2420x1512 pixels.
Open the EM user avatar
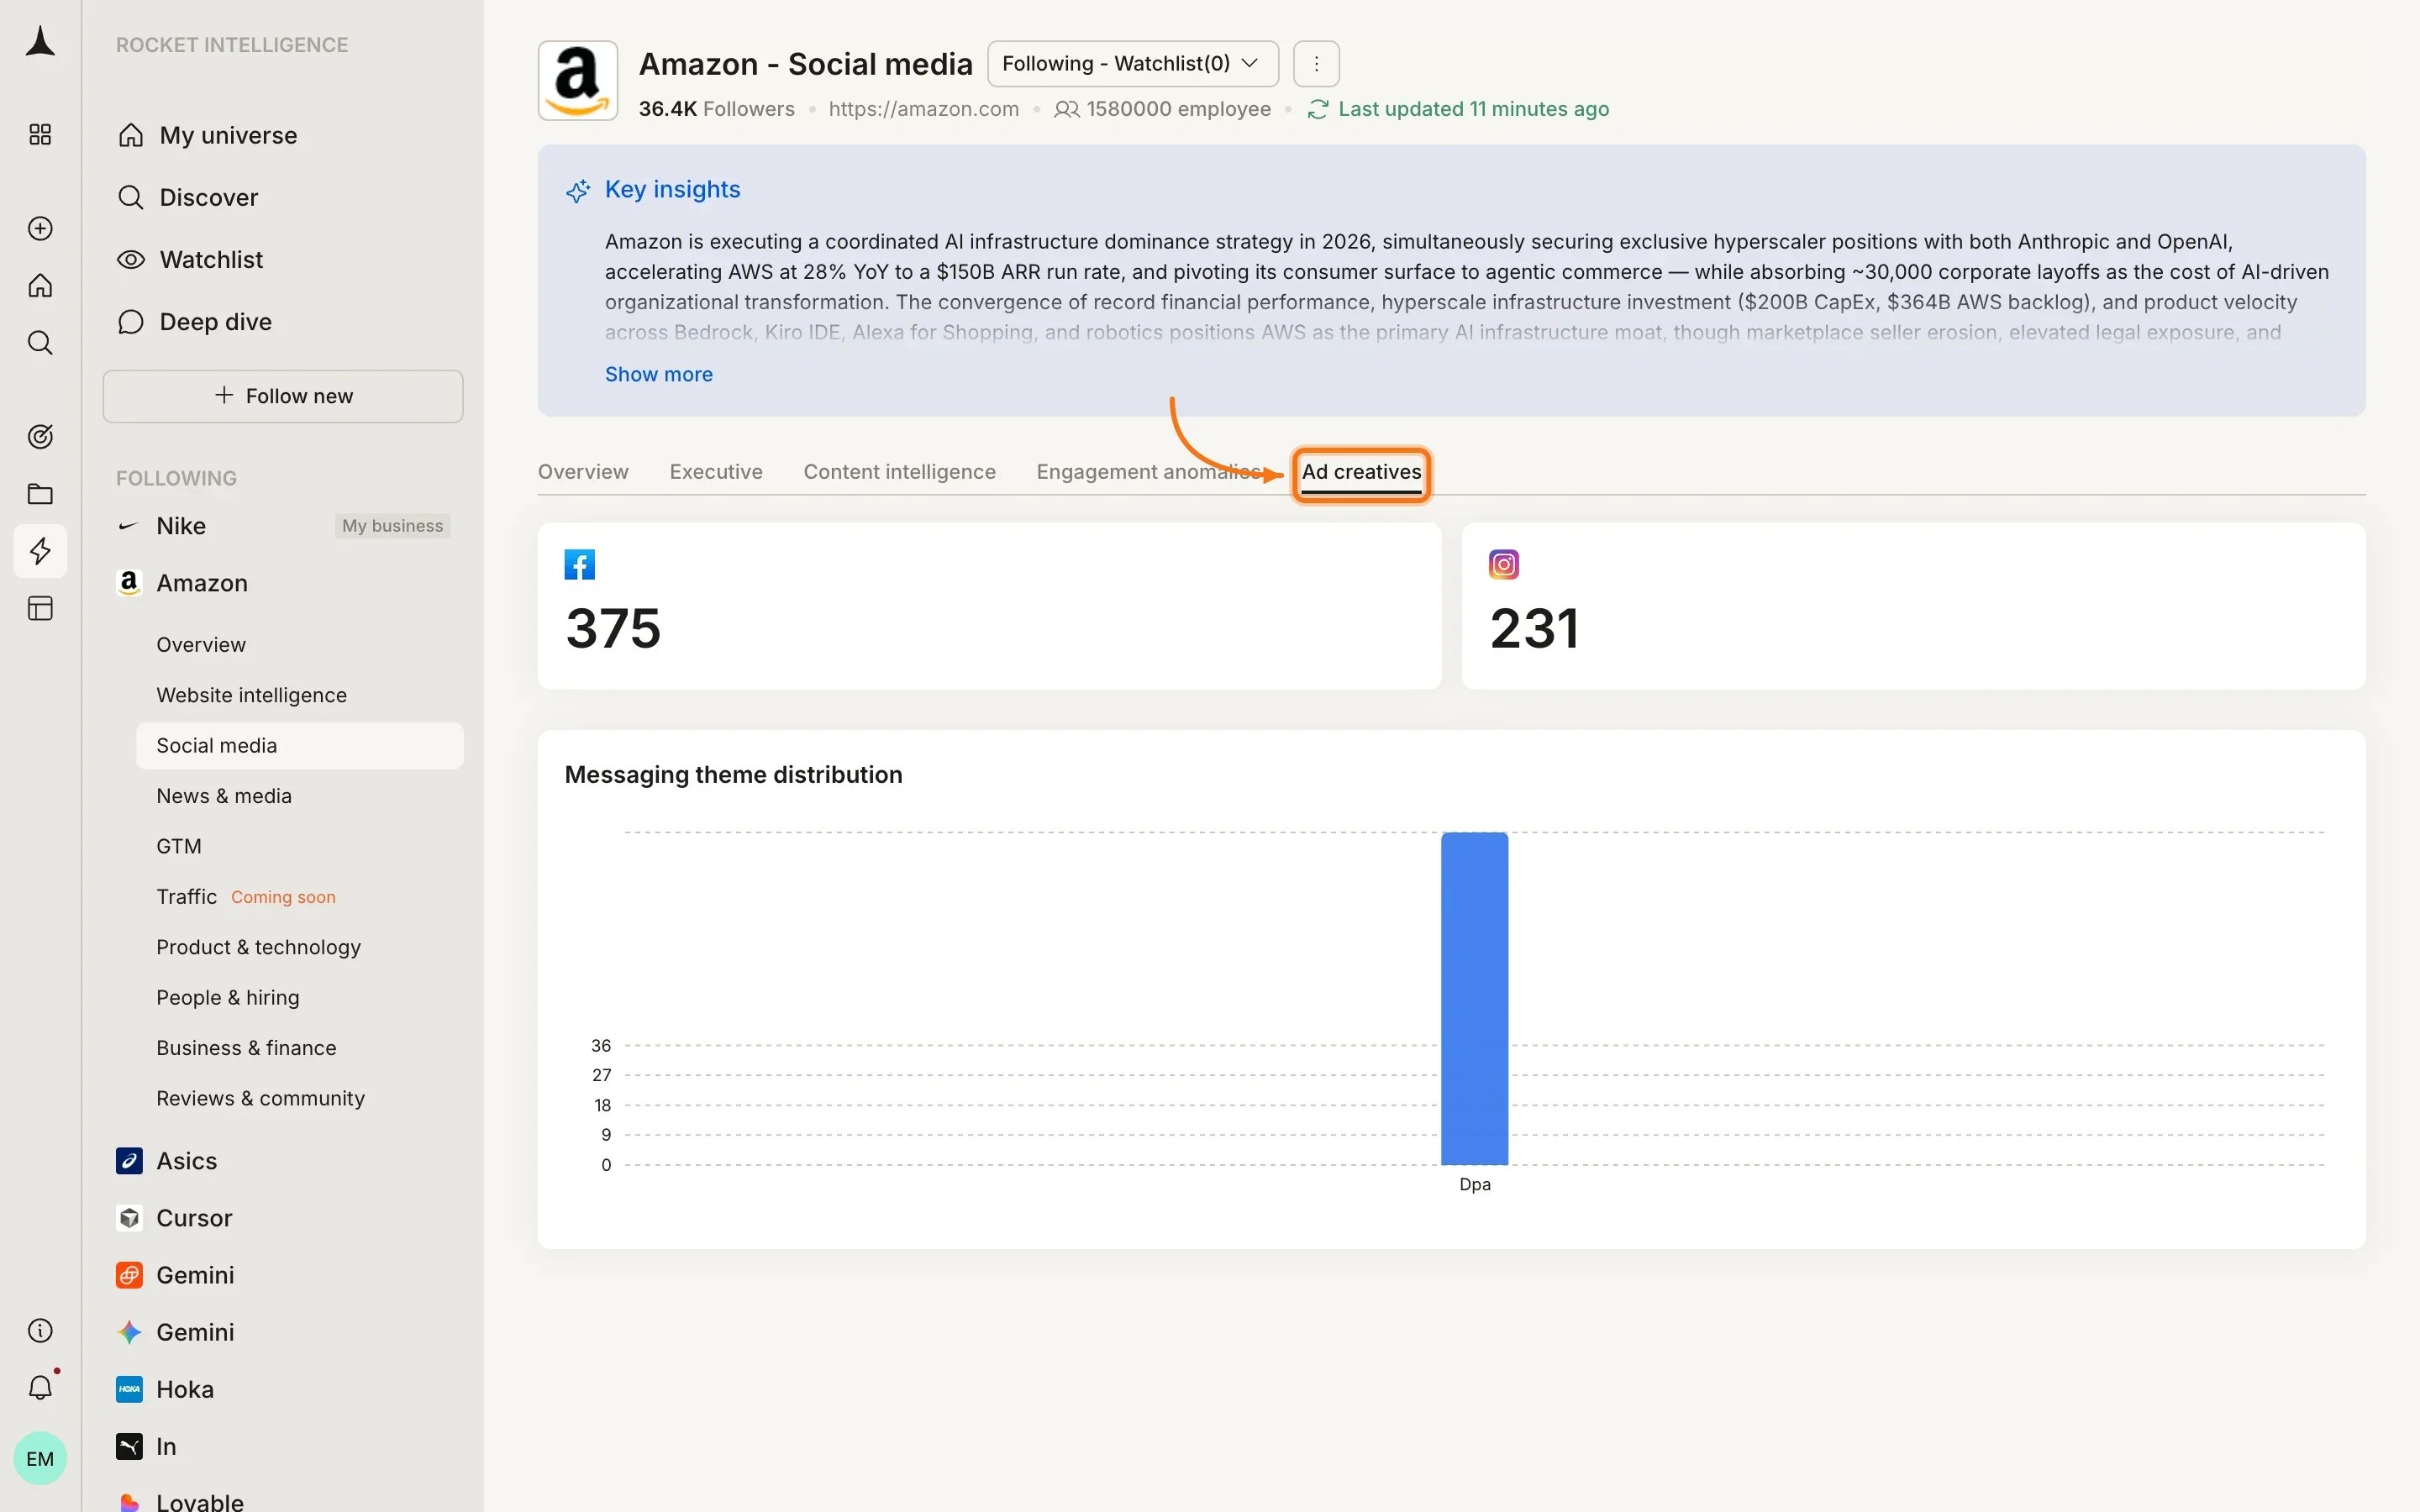click(x=40, y=1458)
